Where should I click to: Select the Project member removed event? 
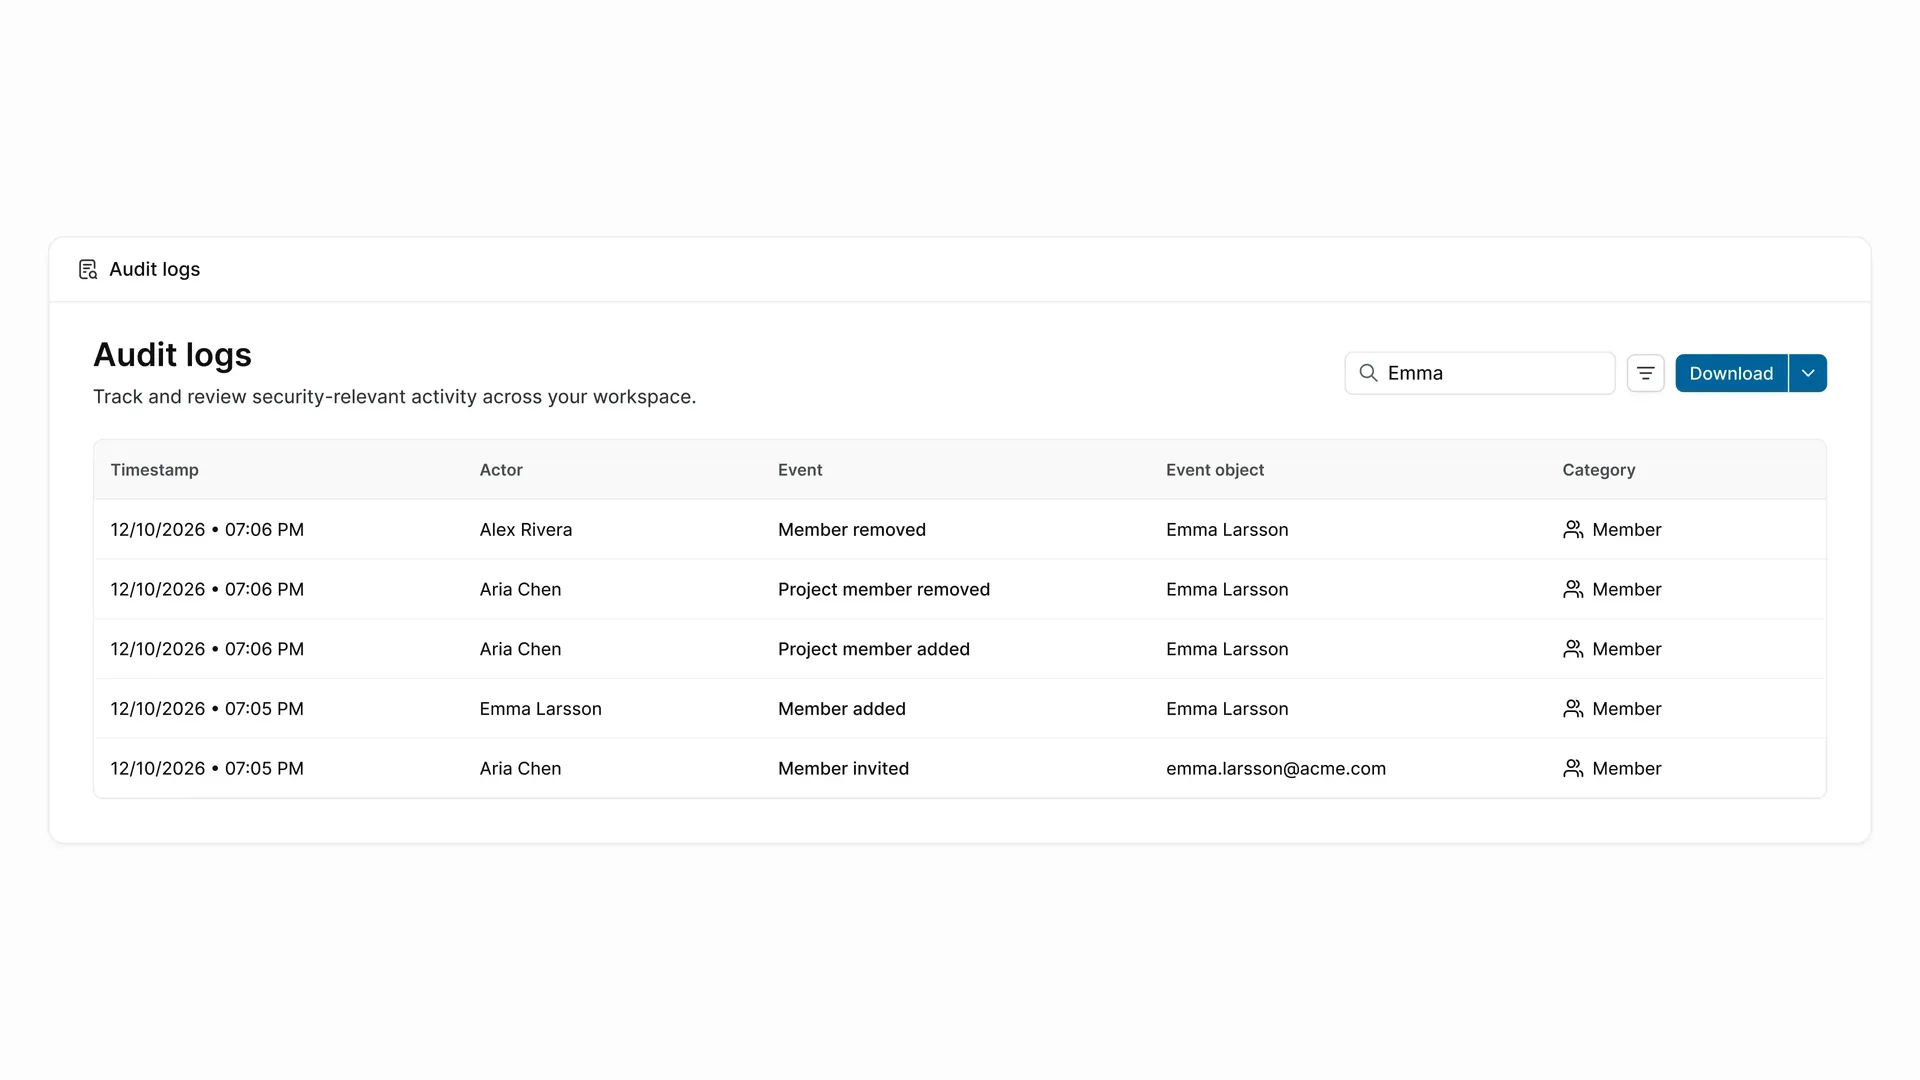[x=884, y=590]
